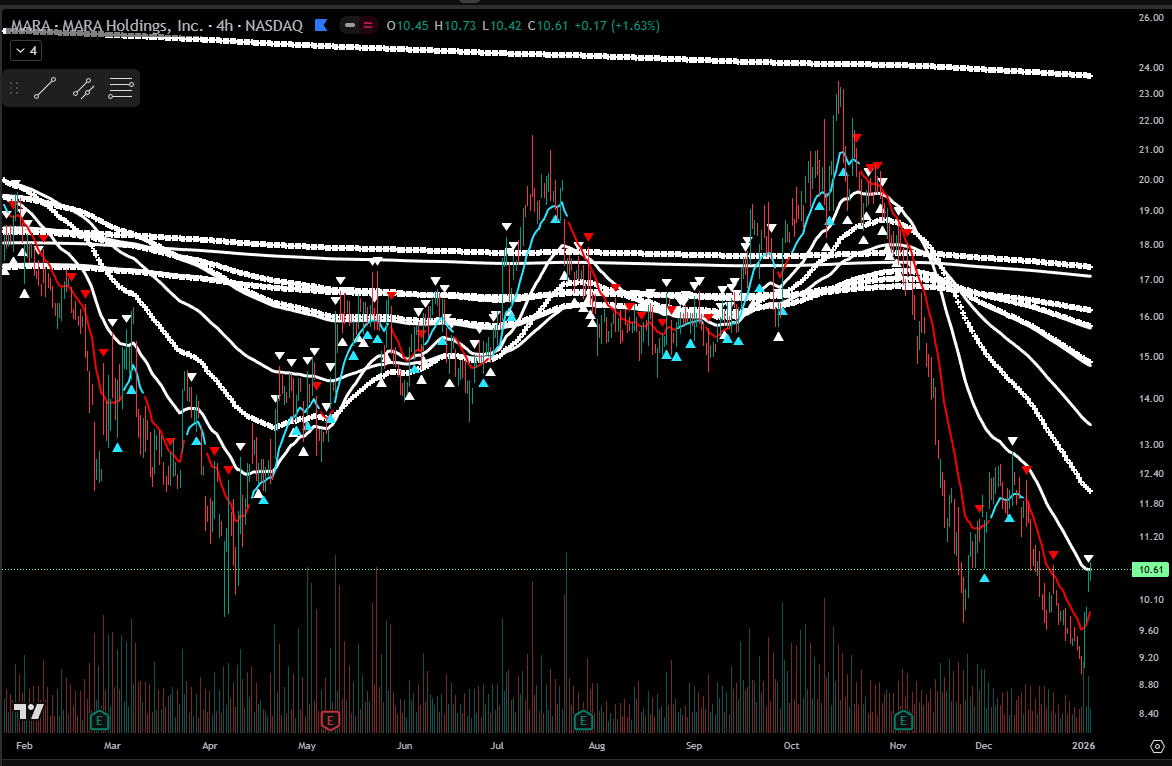
Task: Click the 21.00 price axis label
Action: point(1151,149)
